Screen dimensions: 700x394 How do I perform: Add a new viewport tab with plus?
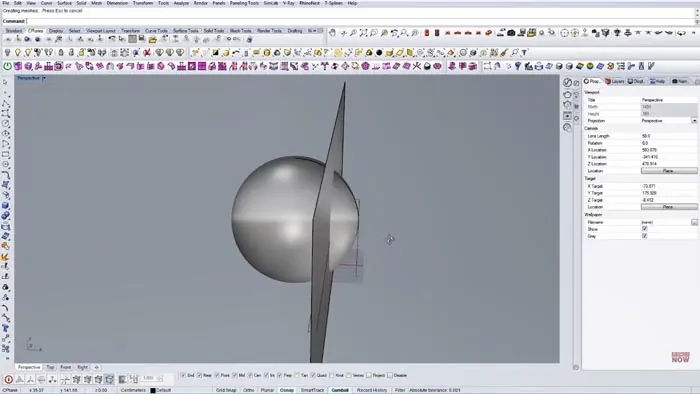point(96,367)
